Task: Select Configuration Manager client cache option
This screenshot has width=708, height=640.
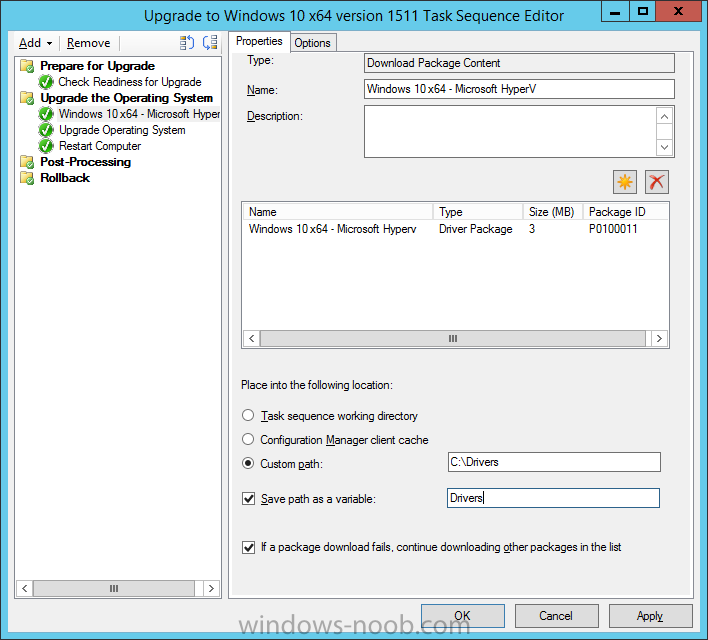Action: pyautogui.click(x=248, y=439)
